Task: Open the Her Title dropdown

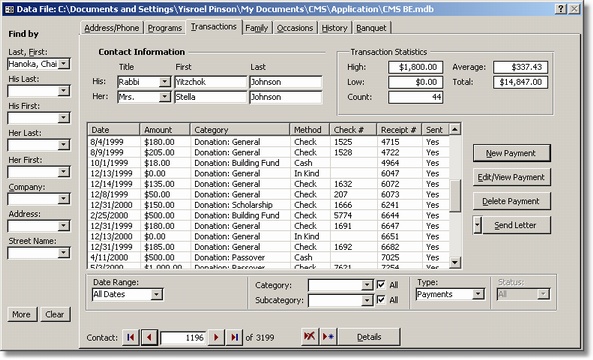Action: click(165, 97)
